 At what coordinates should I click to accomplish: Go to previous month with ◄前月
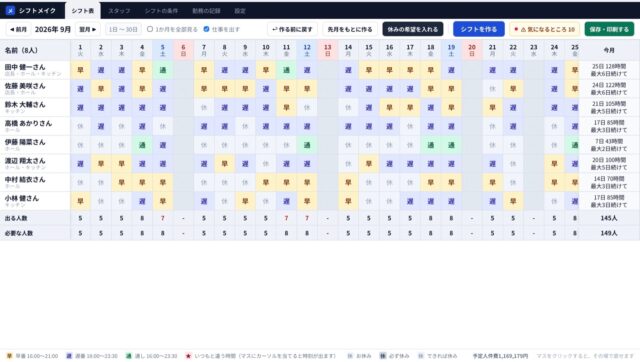(x=18, y=29)
